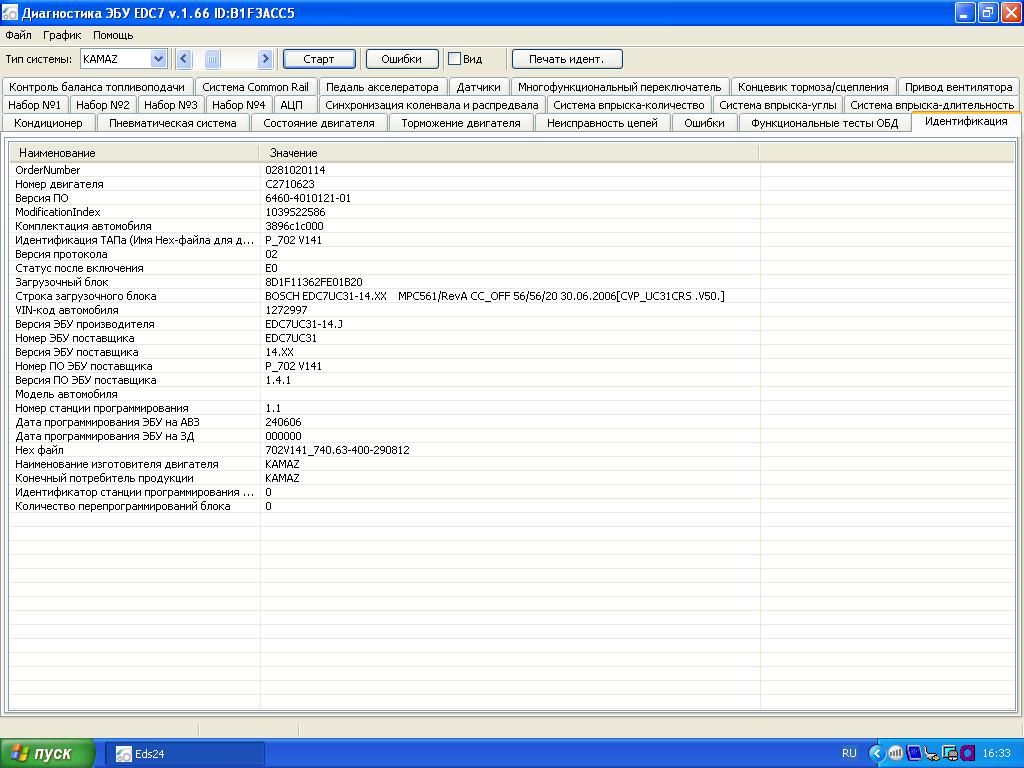Screen dimensions: 1024x768
Task: Click the RU language indicator
Action: pyautogui.click(x=849, y=753)
